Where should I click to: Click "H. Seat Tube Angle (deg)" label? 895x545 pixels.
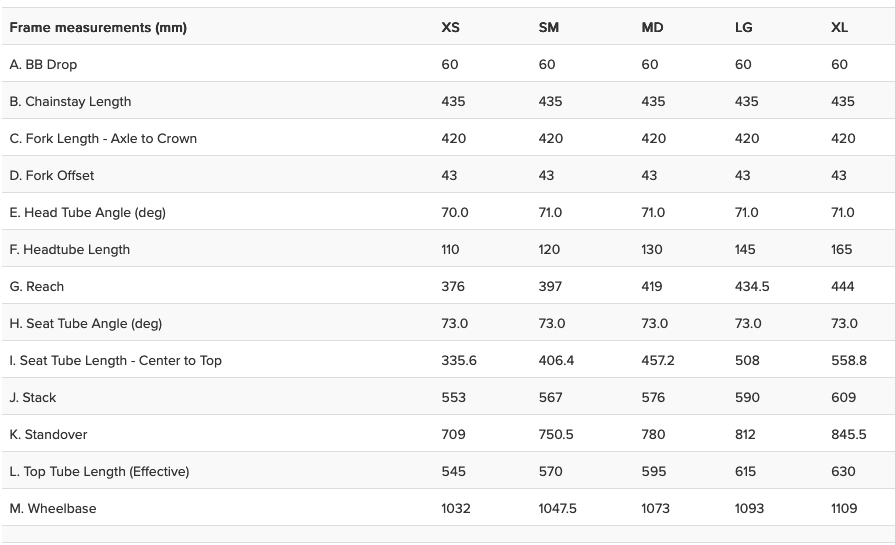tap(85, 324)
